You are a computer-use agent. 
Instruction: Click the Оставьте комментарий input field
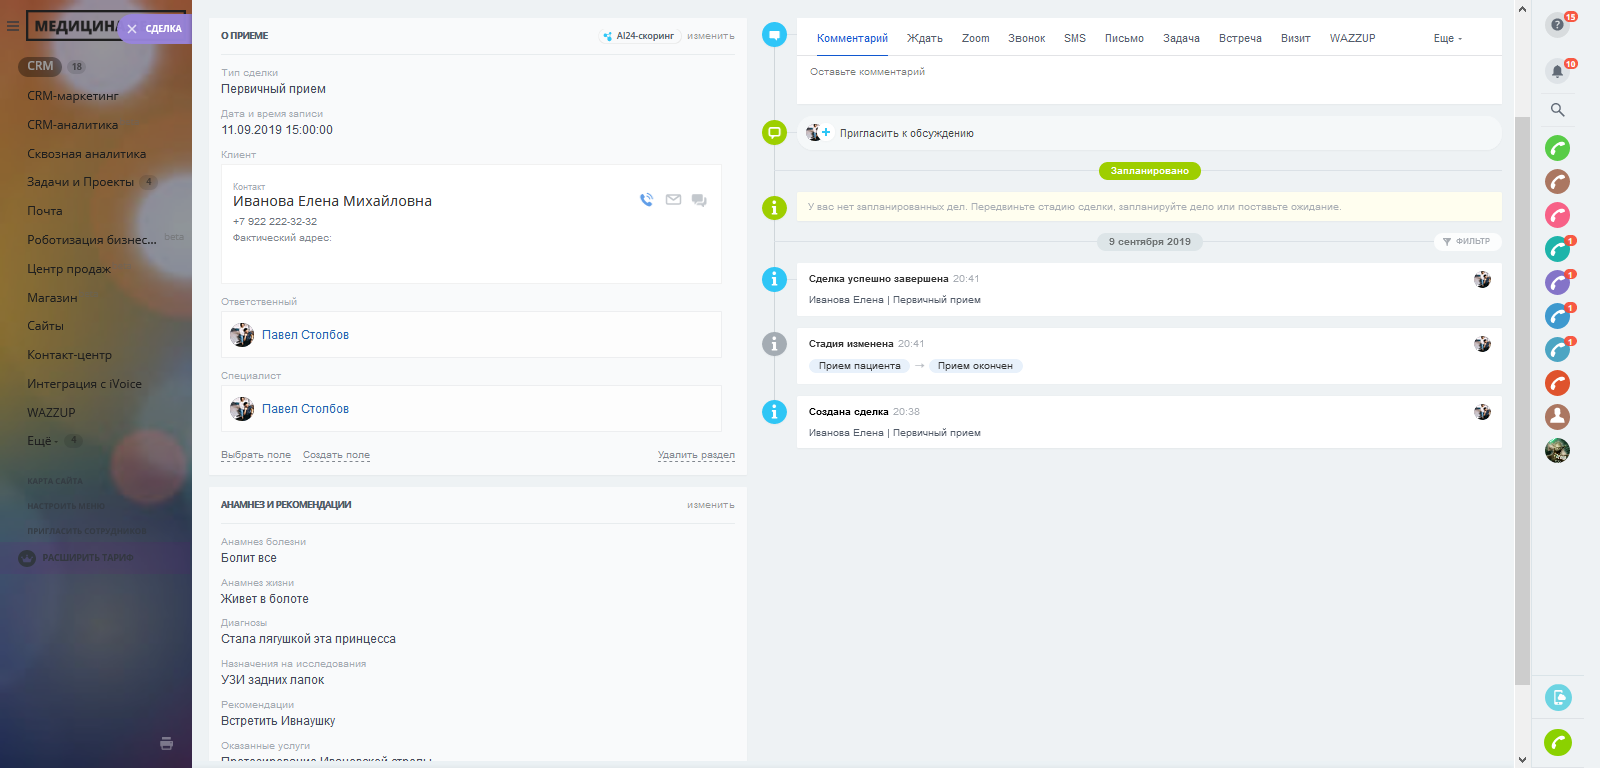(x=1148, y=72)
